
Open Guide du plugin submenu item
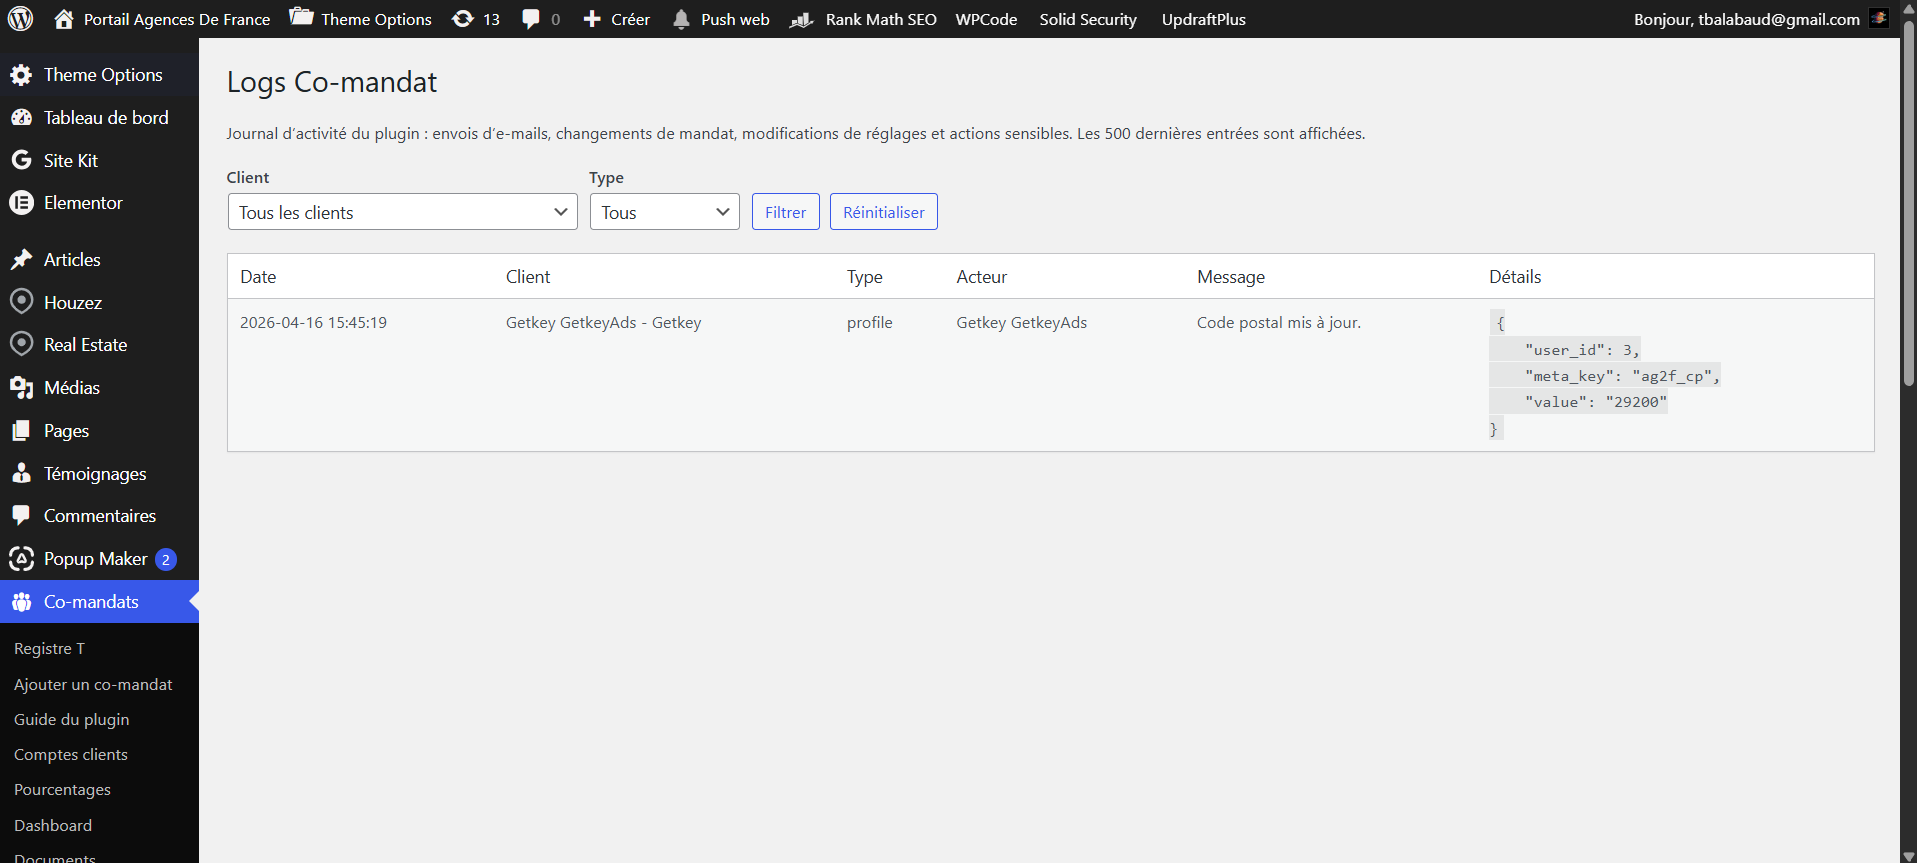72,720
